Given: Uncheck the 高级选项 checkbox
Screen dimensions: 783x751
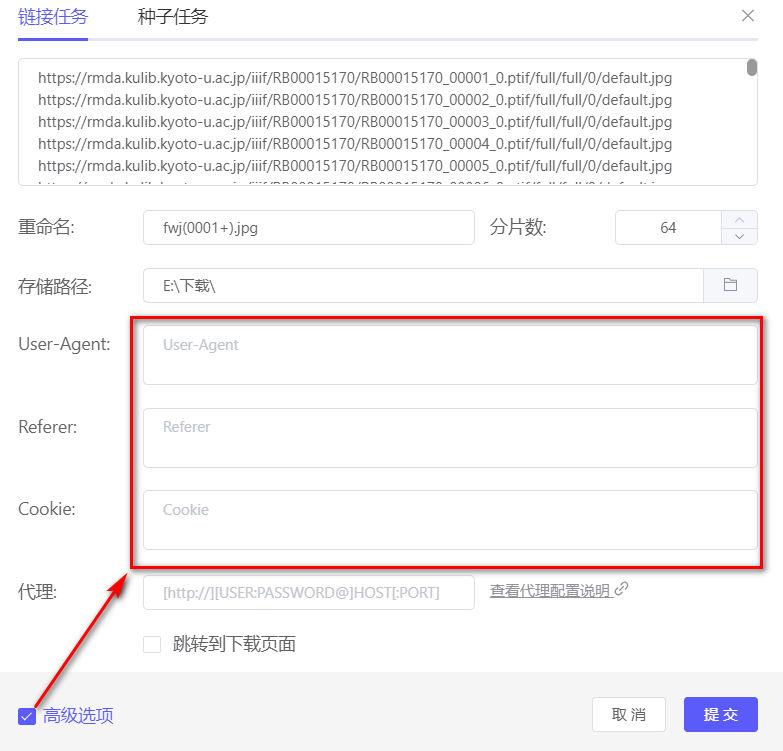Looking at the screenshot, I should (27, 715).
